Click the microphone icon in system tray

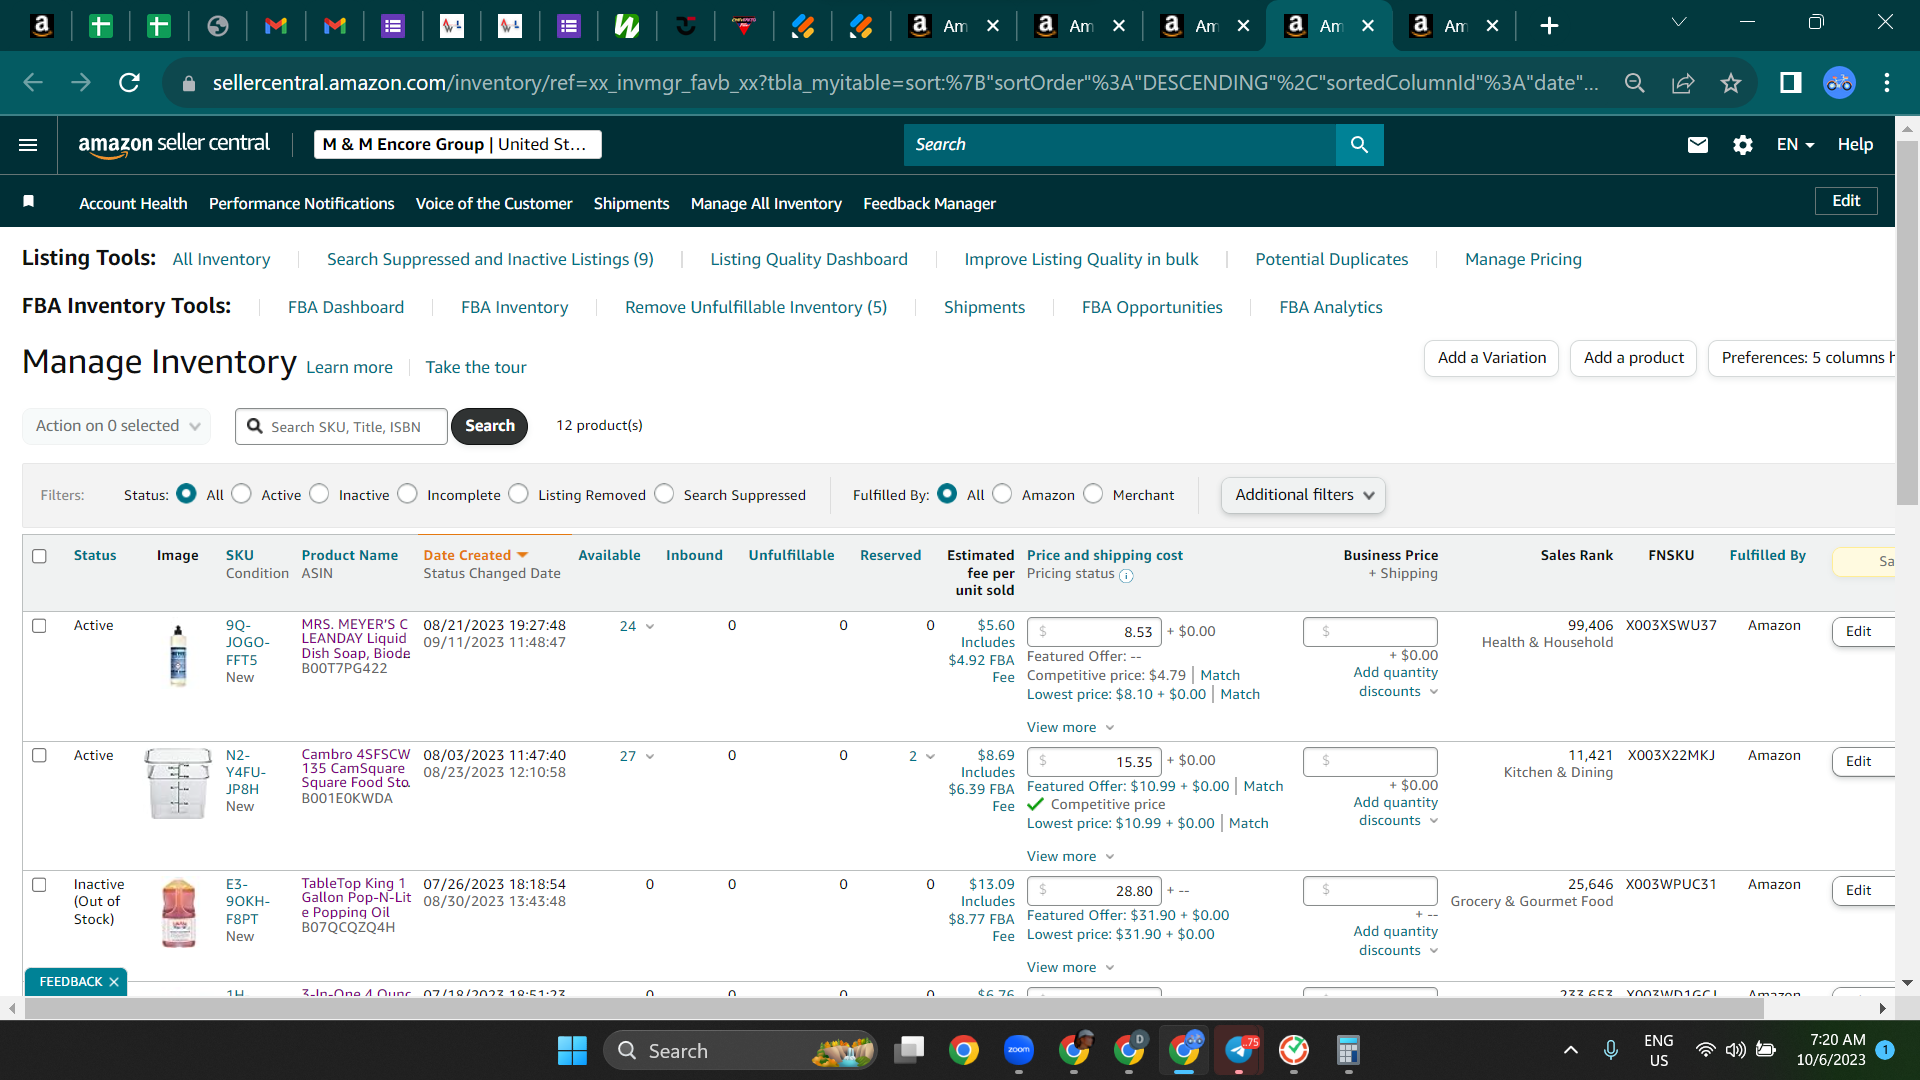coord(1611,1050)
